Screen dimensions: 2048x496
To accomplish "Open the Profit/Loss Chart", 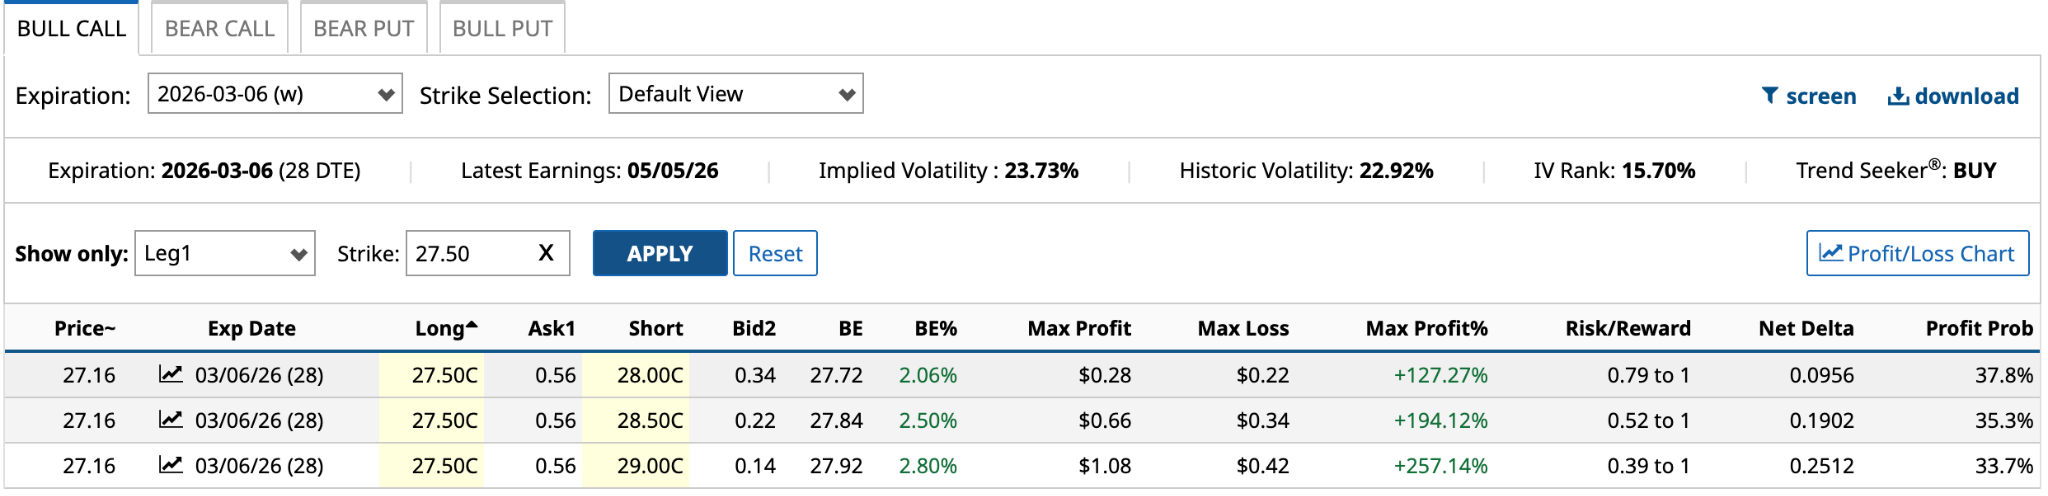I will [x=1917, y=253].
